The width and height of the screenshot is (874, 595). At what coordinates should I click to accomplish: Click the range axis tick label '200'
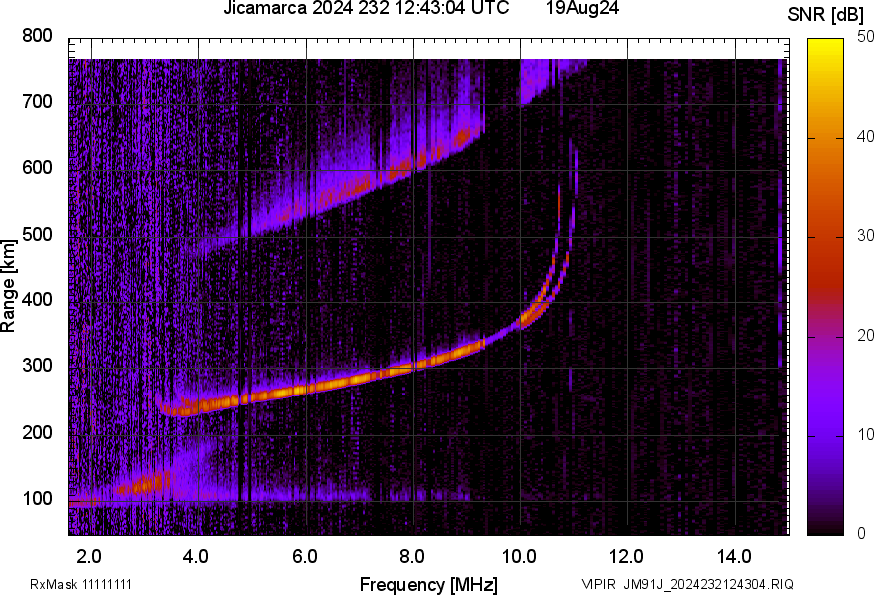[37, 432]
